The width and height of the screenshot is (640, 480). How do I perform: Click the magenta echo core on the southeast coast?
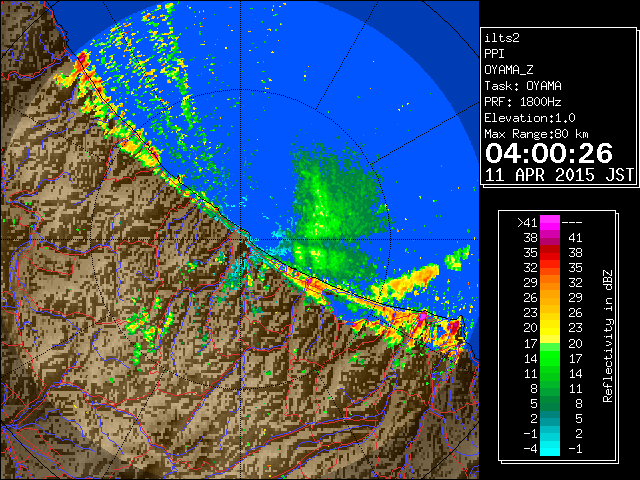click(x=423, y=316)
